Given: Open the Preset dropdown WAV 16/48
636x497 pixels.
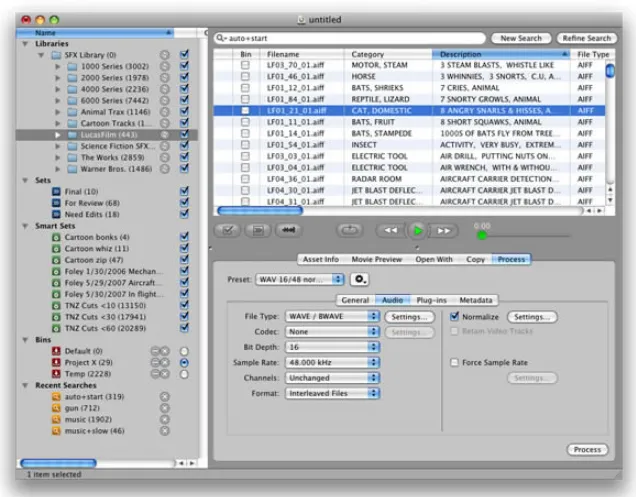Looking at the screenshot, I should (300, 279).
